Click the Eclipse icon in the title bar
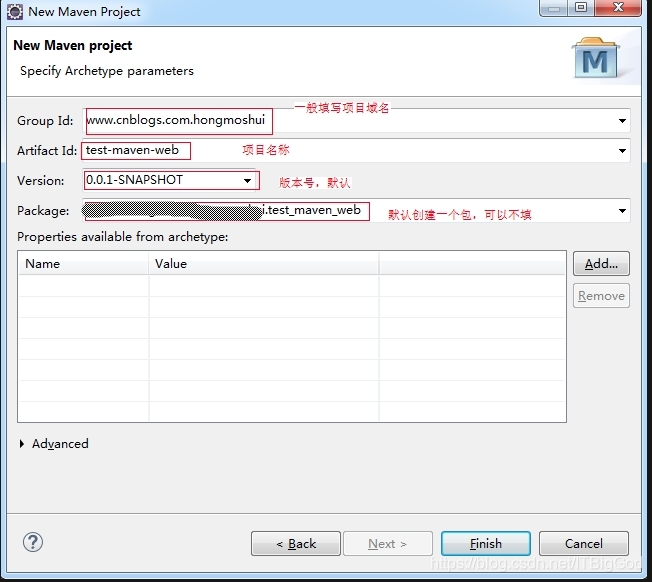Viewport: 652px width, 582px height. pyautogui.click(x=15, y=12)
